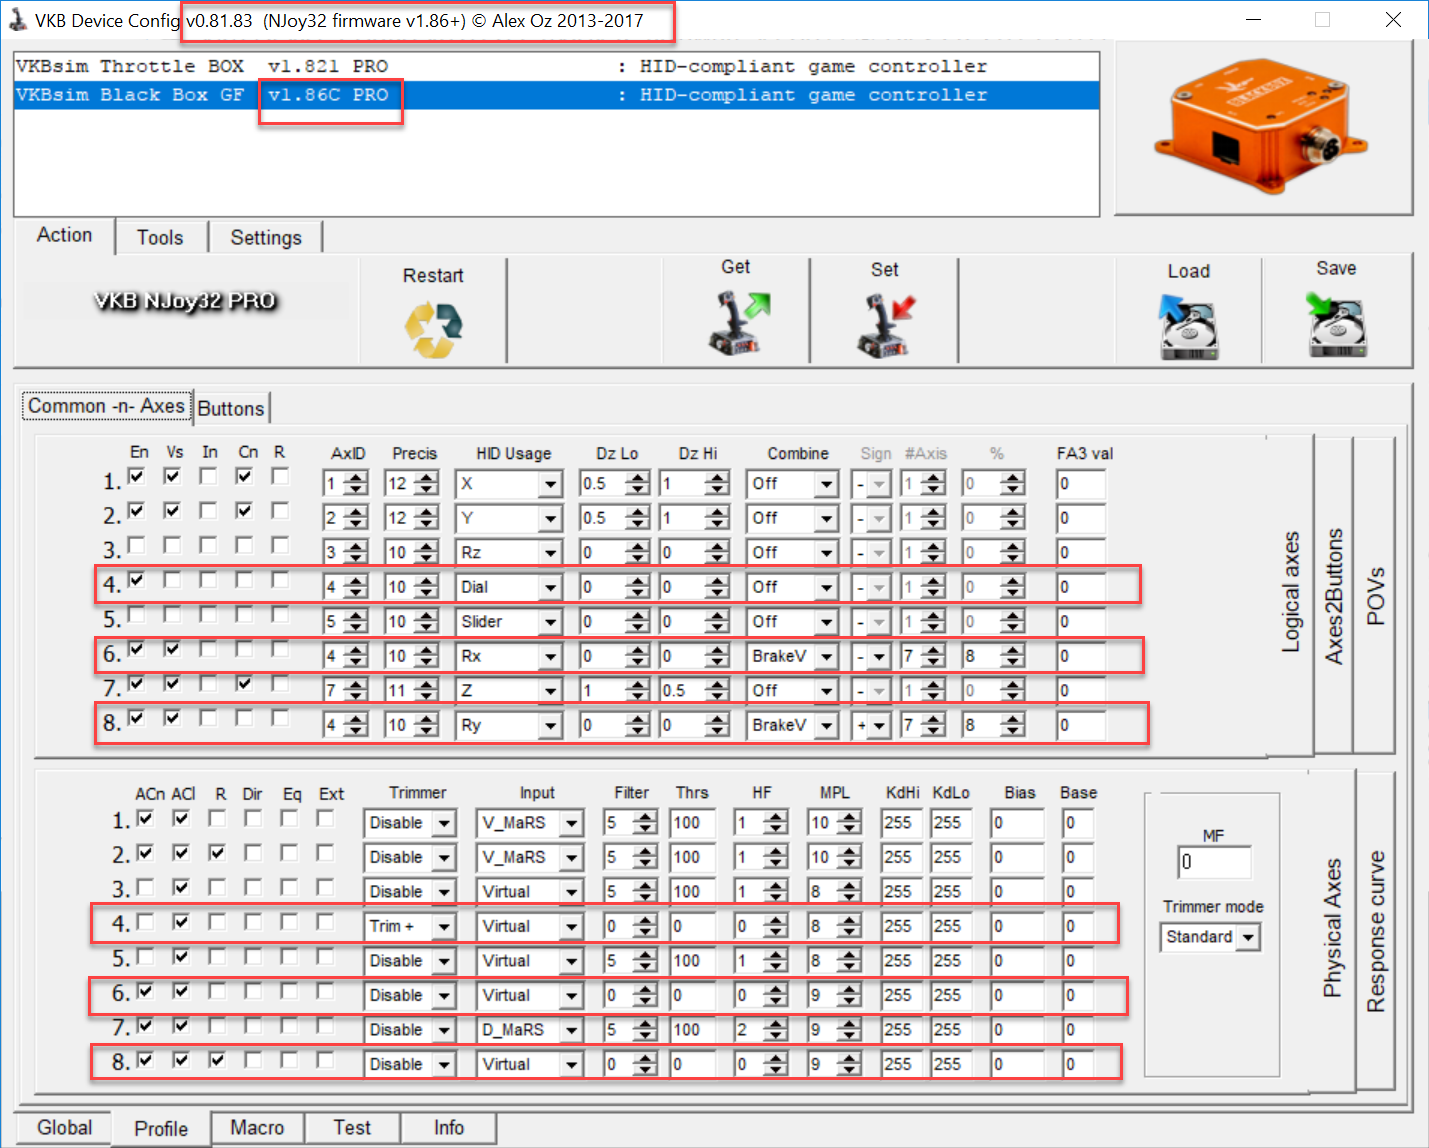The width and height of the screenshot is (1429, 1148).
Task: Select VKBsim Throttle BOX device row
Action: [x=556, y=67]
